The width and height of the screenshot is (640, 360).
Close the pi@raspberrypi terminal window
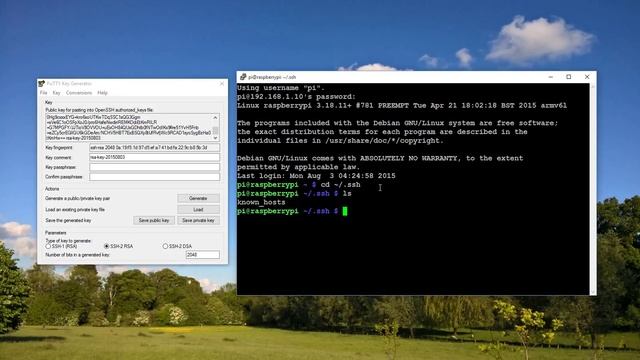[x=587, y=77]
